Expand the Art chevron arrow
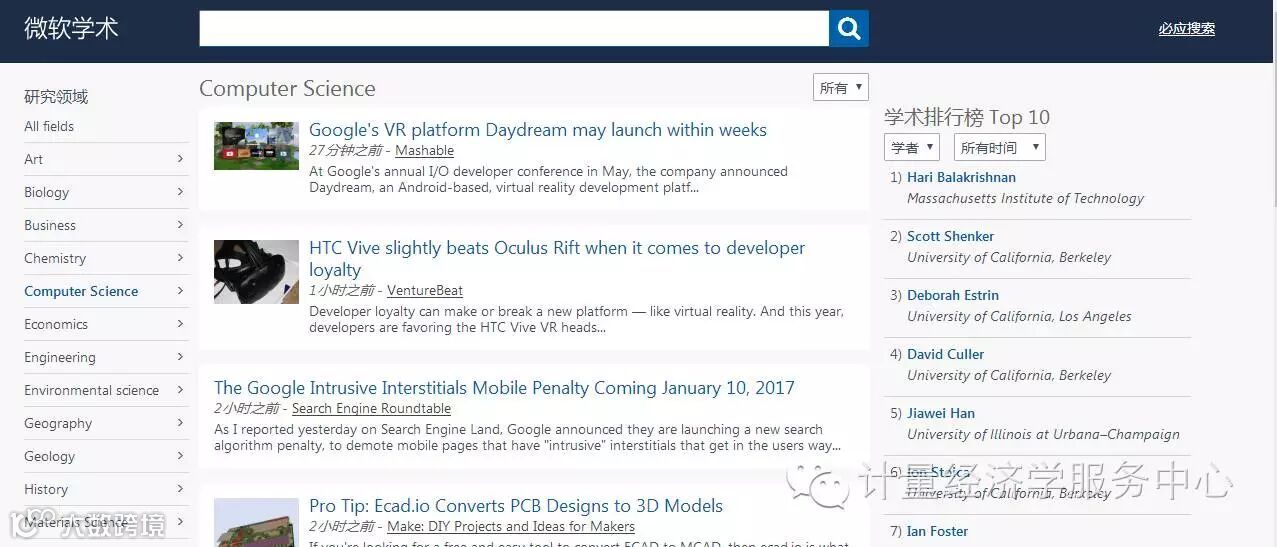 click(180, 158)
